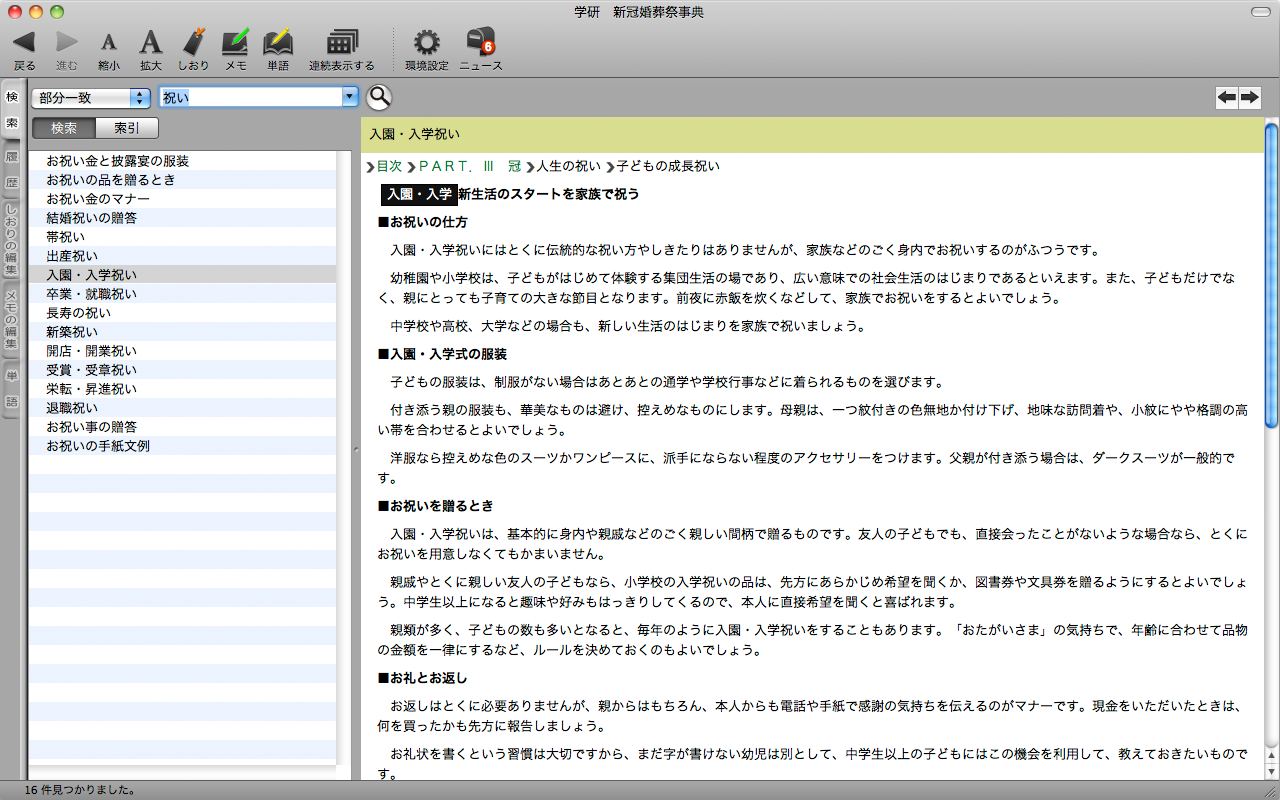Open the メモ memo tool
Viewport: 1280px width, 800px height.
[x=235, y=42]
